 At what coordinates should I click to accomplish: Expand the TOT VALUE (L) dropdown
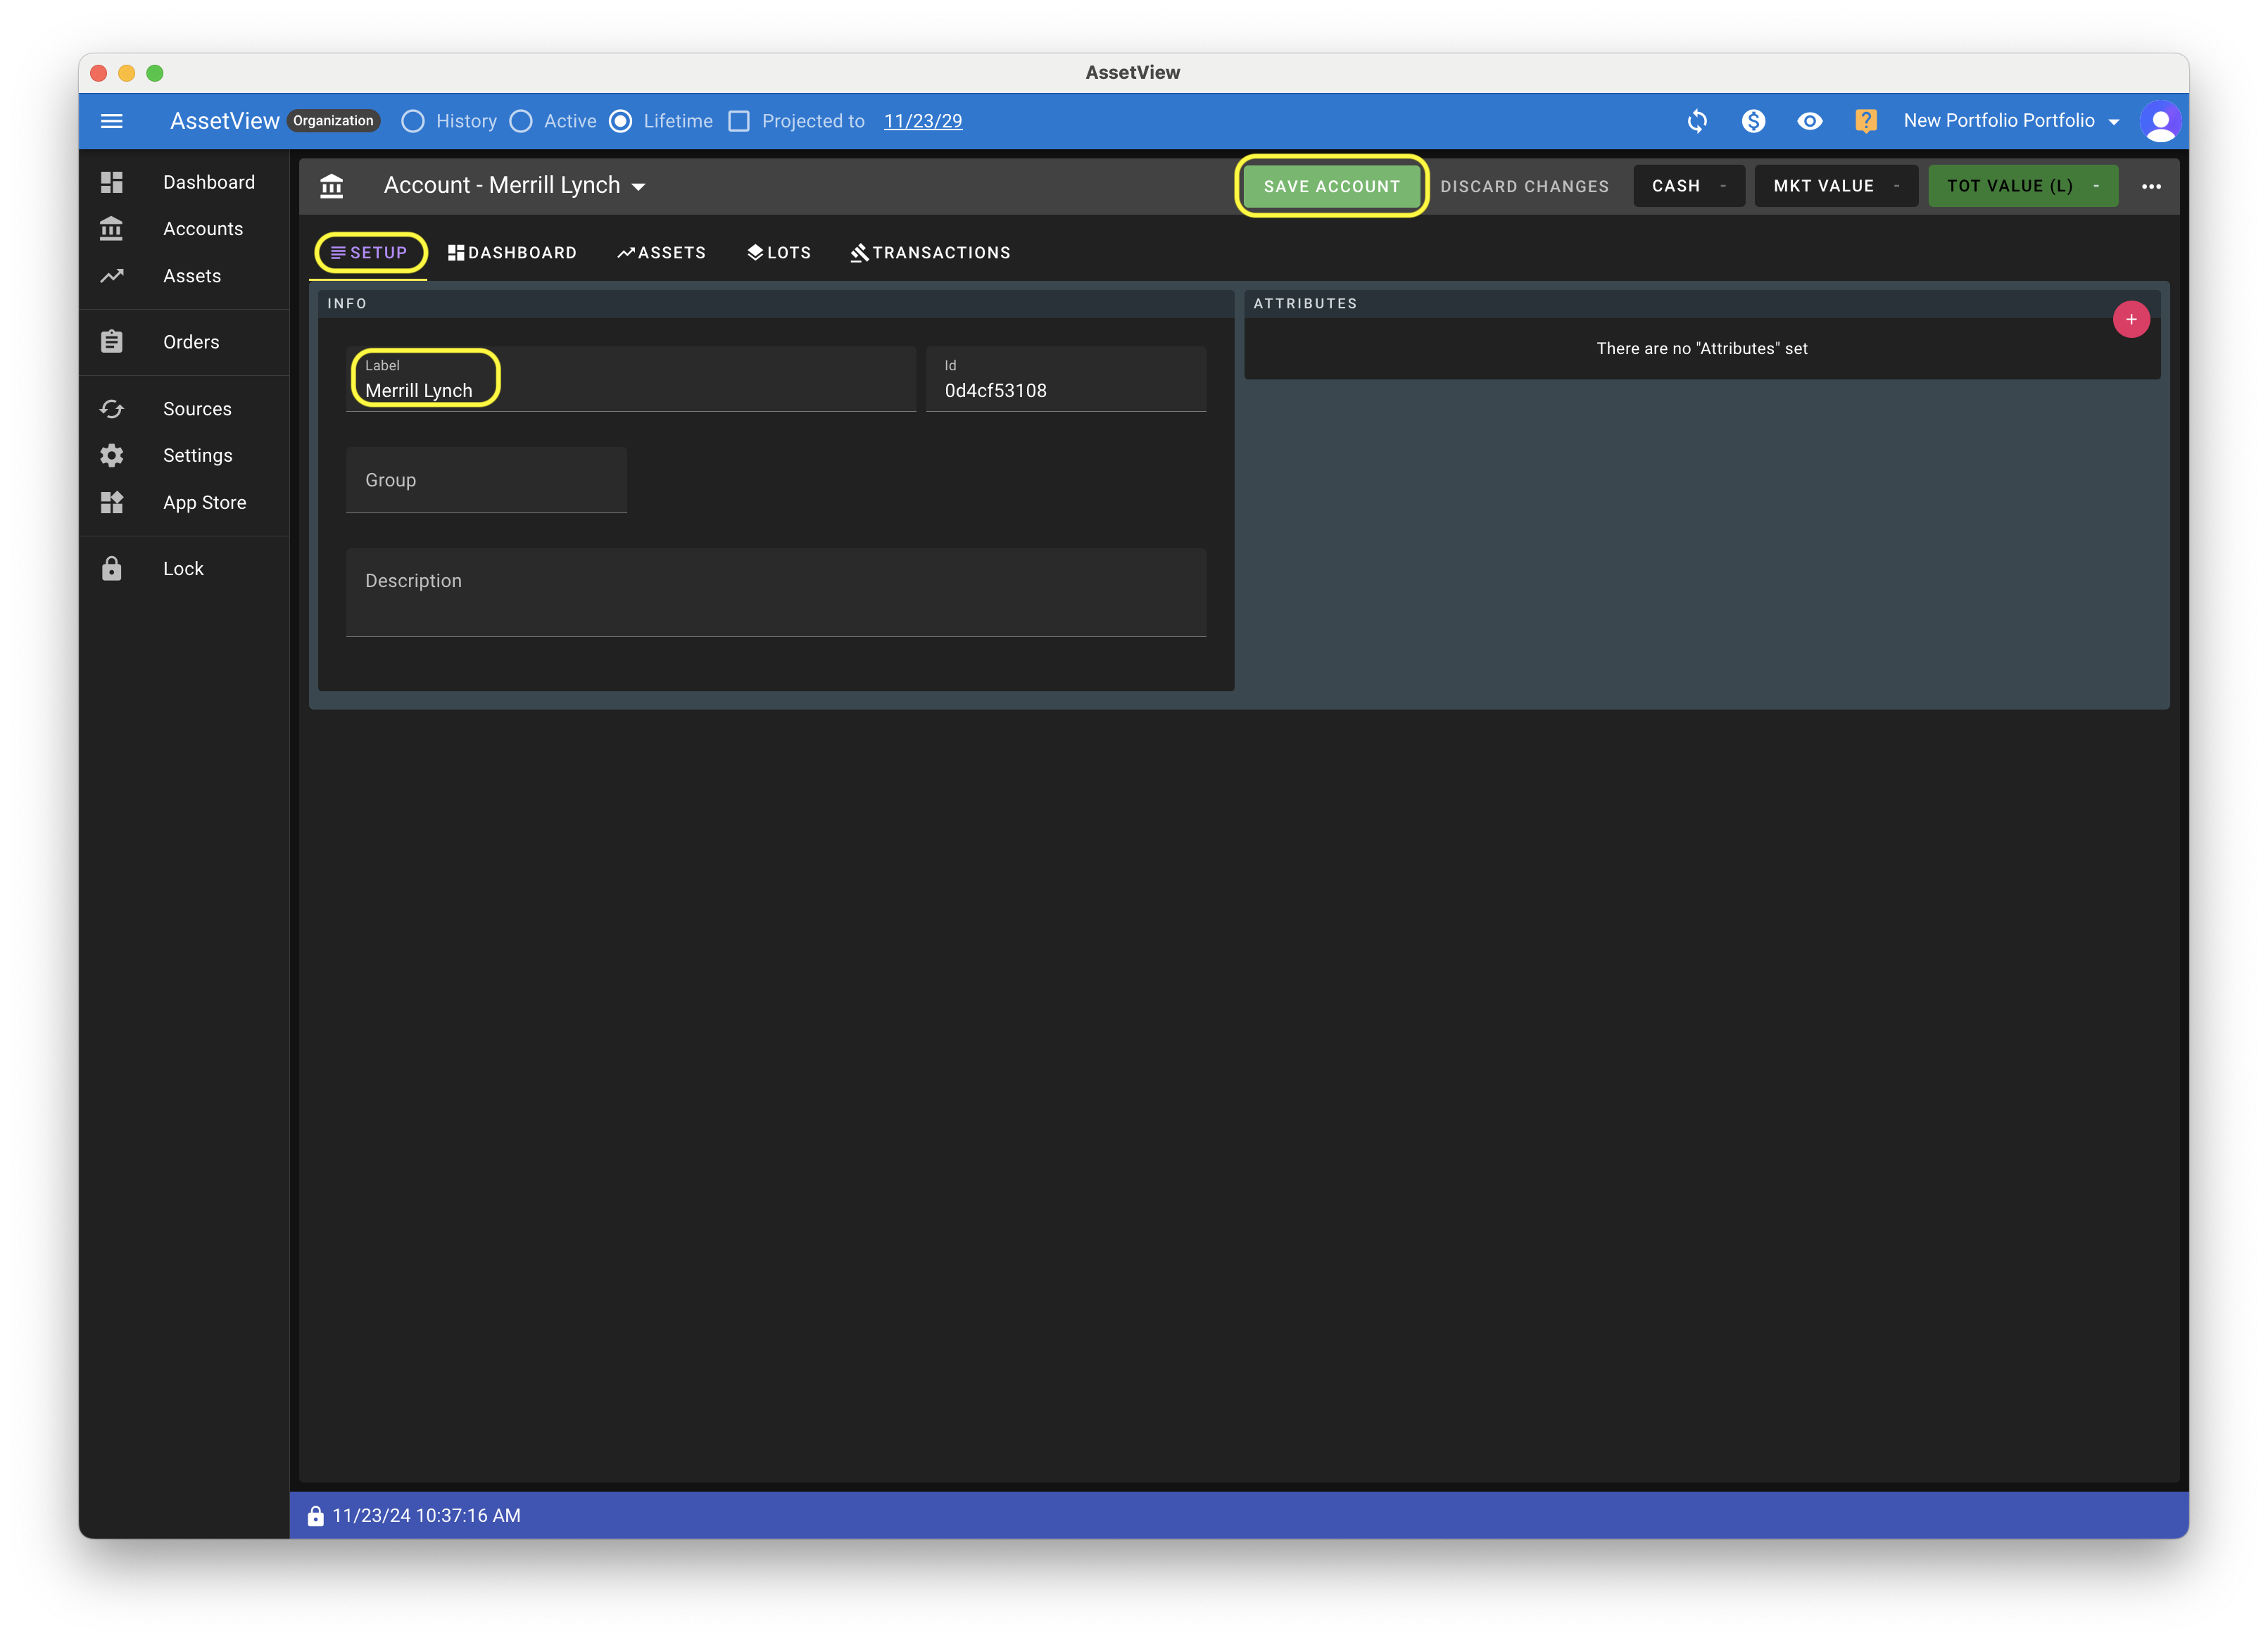[x=2022, y=186]
